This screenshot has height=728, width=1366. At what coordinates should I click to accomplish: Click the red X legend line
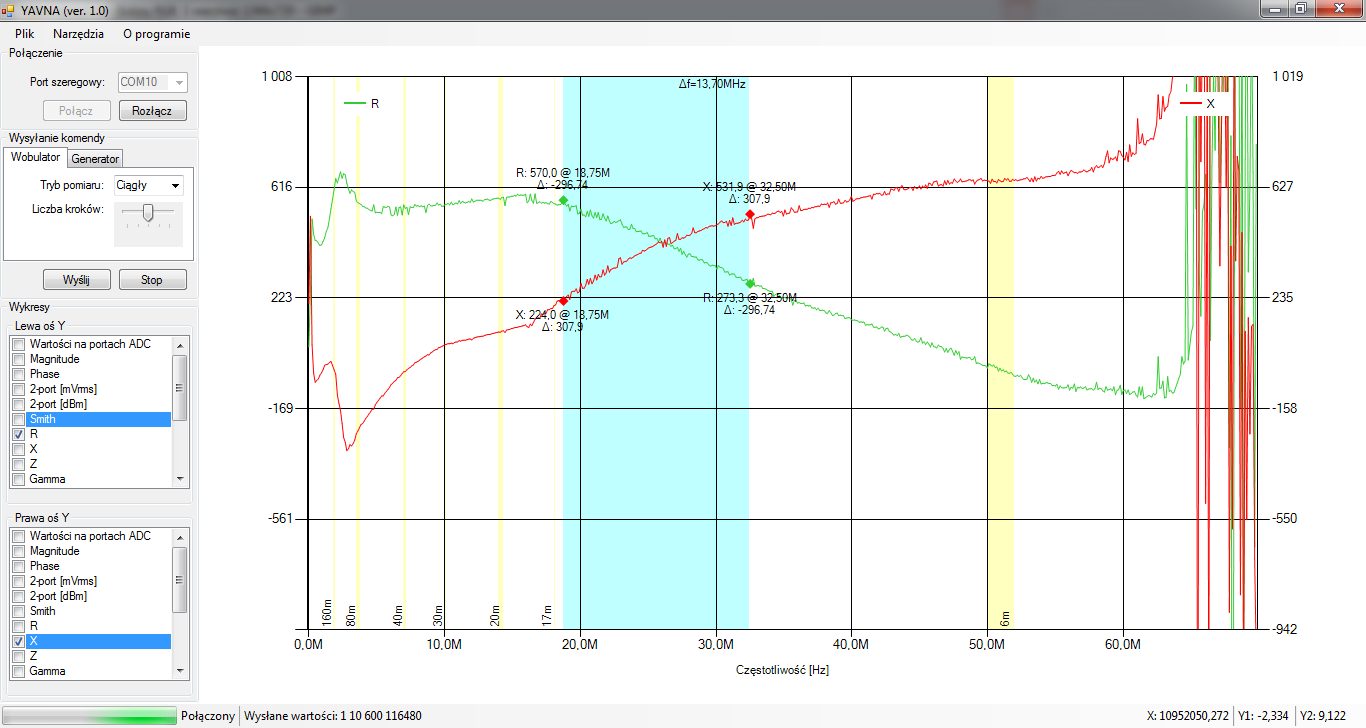click(x=1190, y=103)
